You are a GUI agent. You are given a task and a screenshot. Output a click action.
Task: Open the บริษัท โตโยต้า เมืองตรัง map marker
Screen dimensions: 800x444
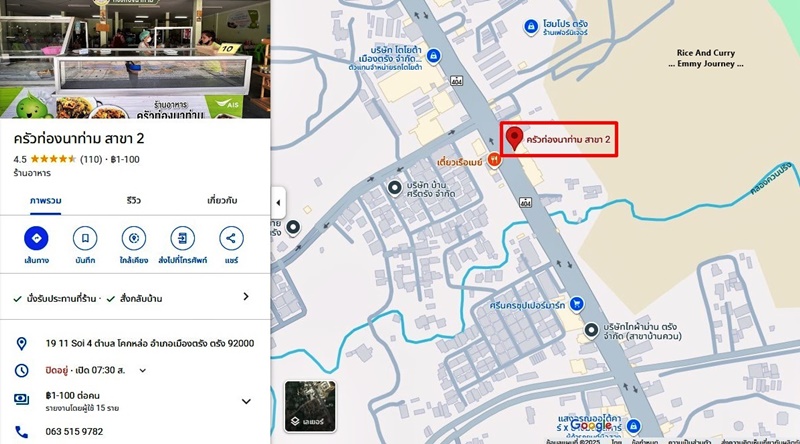pos(433,55)
